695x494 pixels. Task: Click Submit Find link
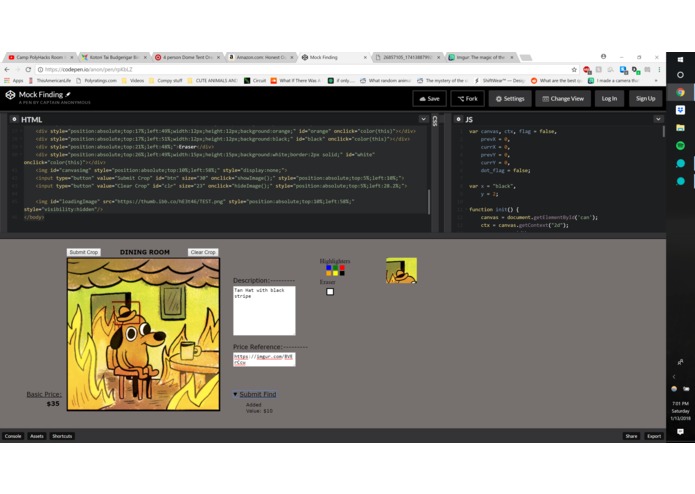(x=258, y=394)
